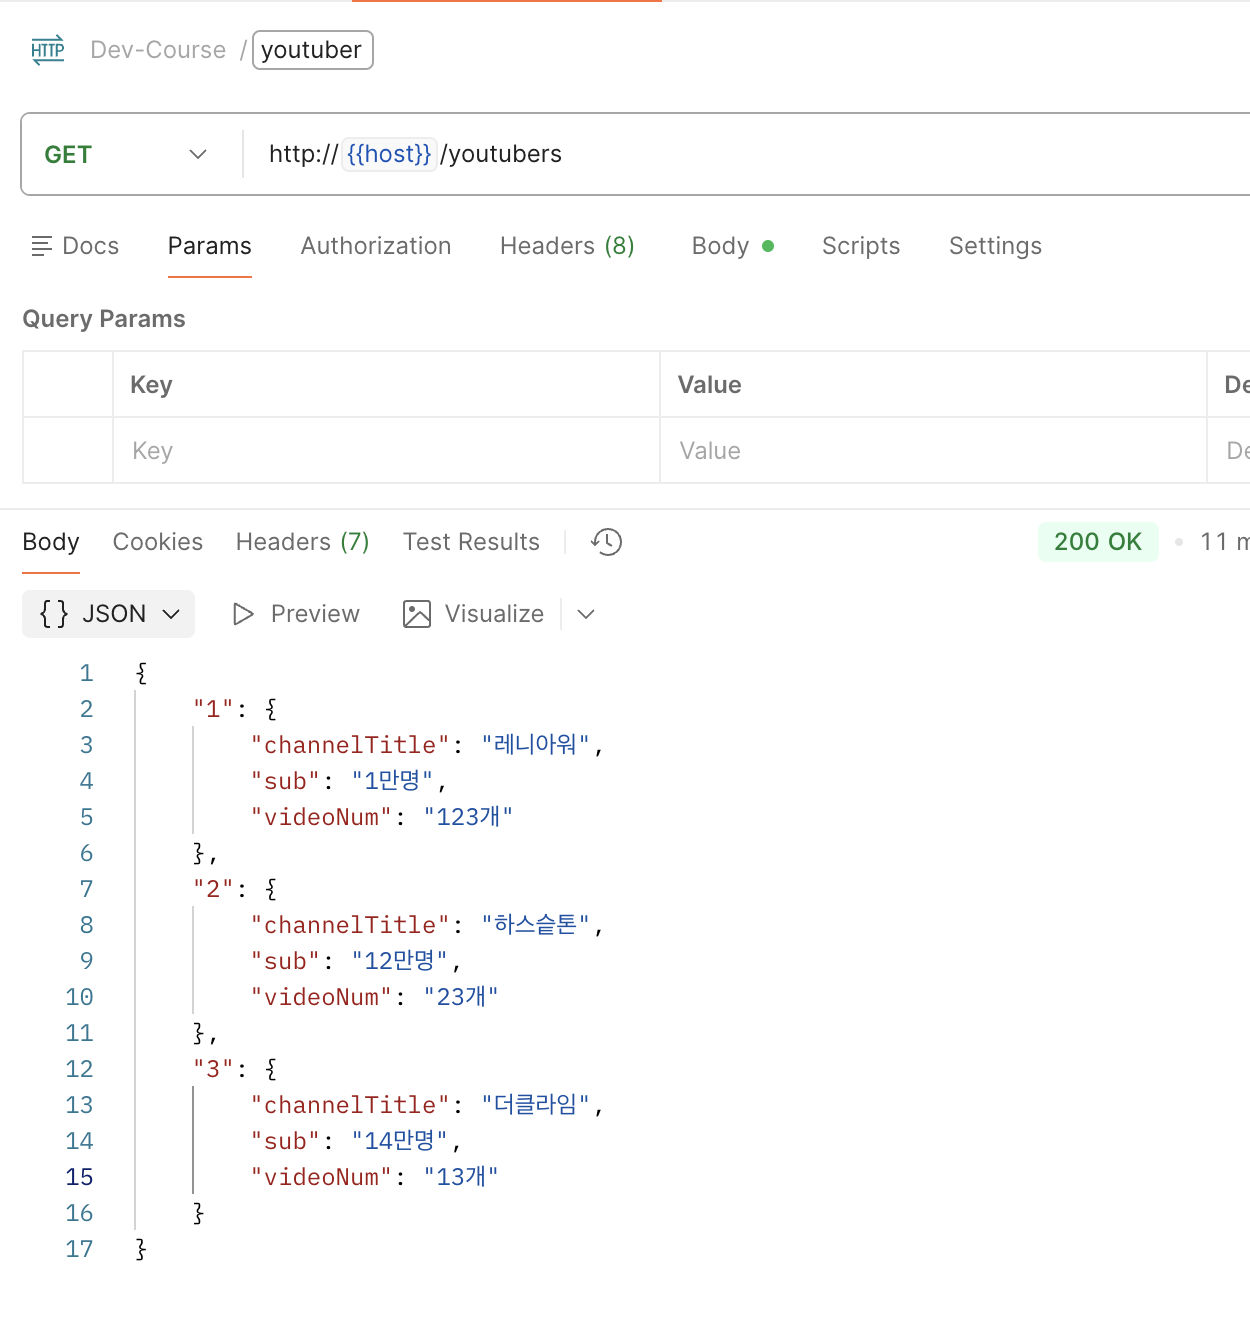Open the response history clock icon

tap(606, 542)
